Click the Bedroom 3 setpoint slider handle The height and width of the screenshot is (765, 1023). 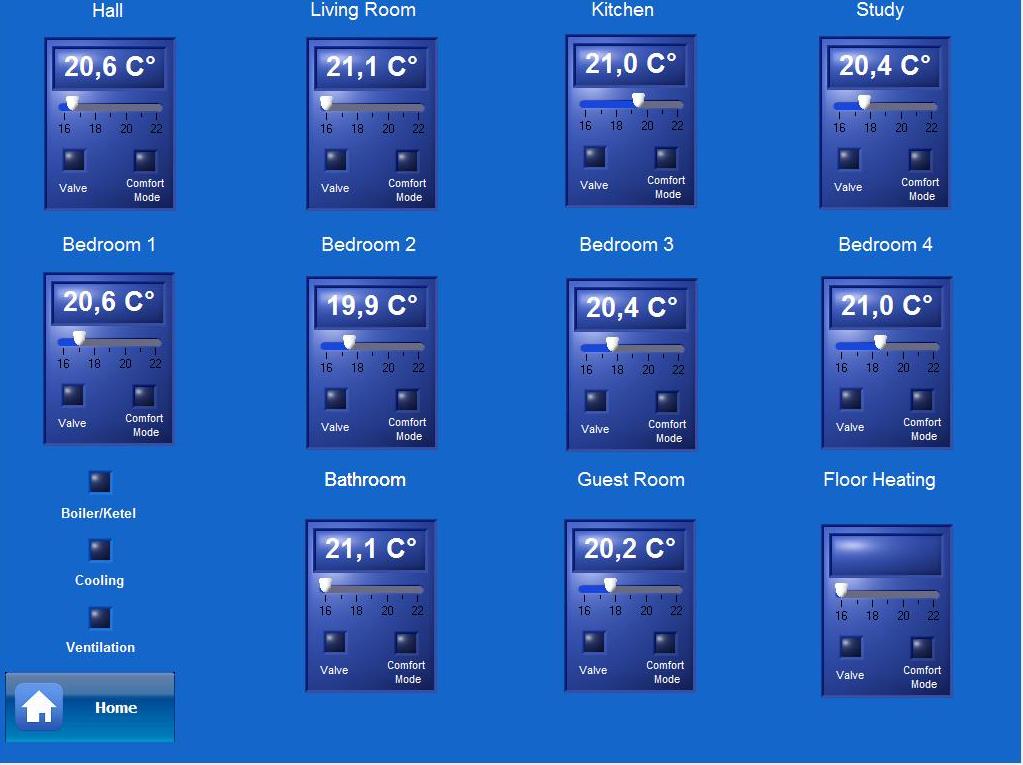point(612,344)
